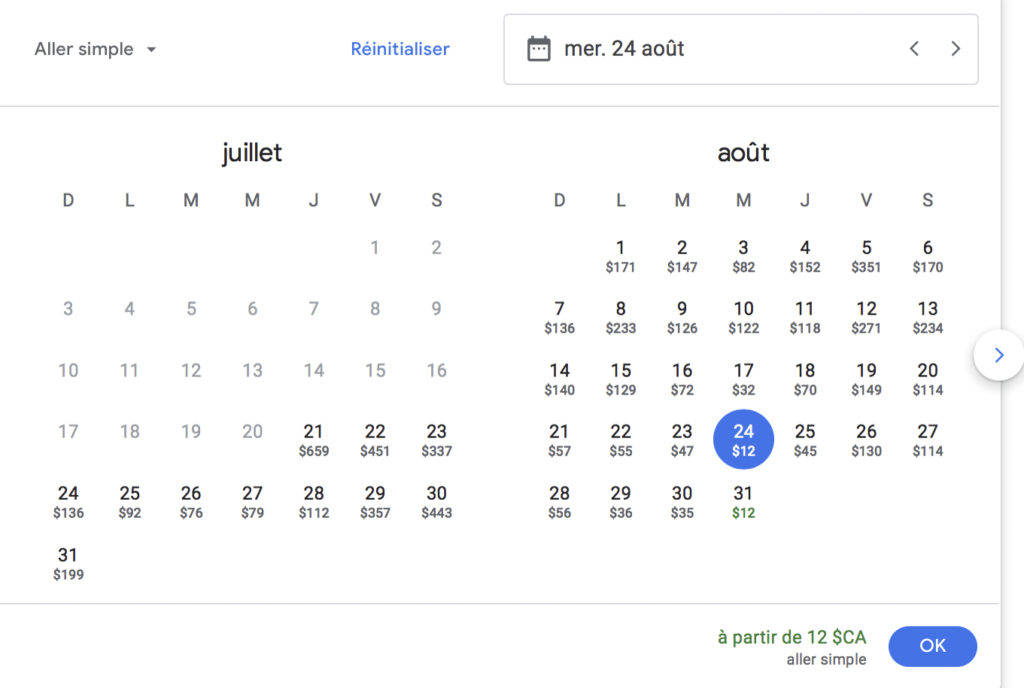1024x688 pixels.
Task: Choose August 30 priced at $35
Action: coord(682,502)
